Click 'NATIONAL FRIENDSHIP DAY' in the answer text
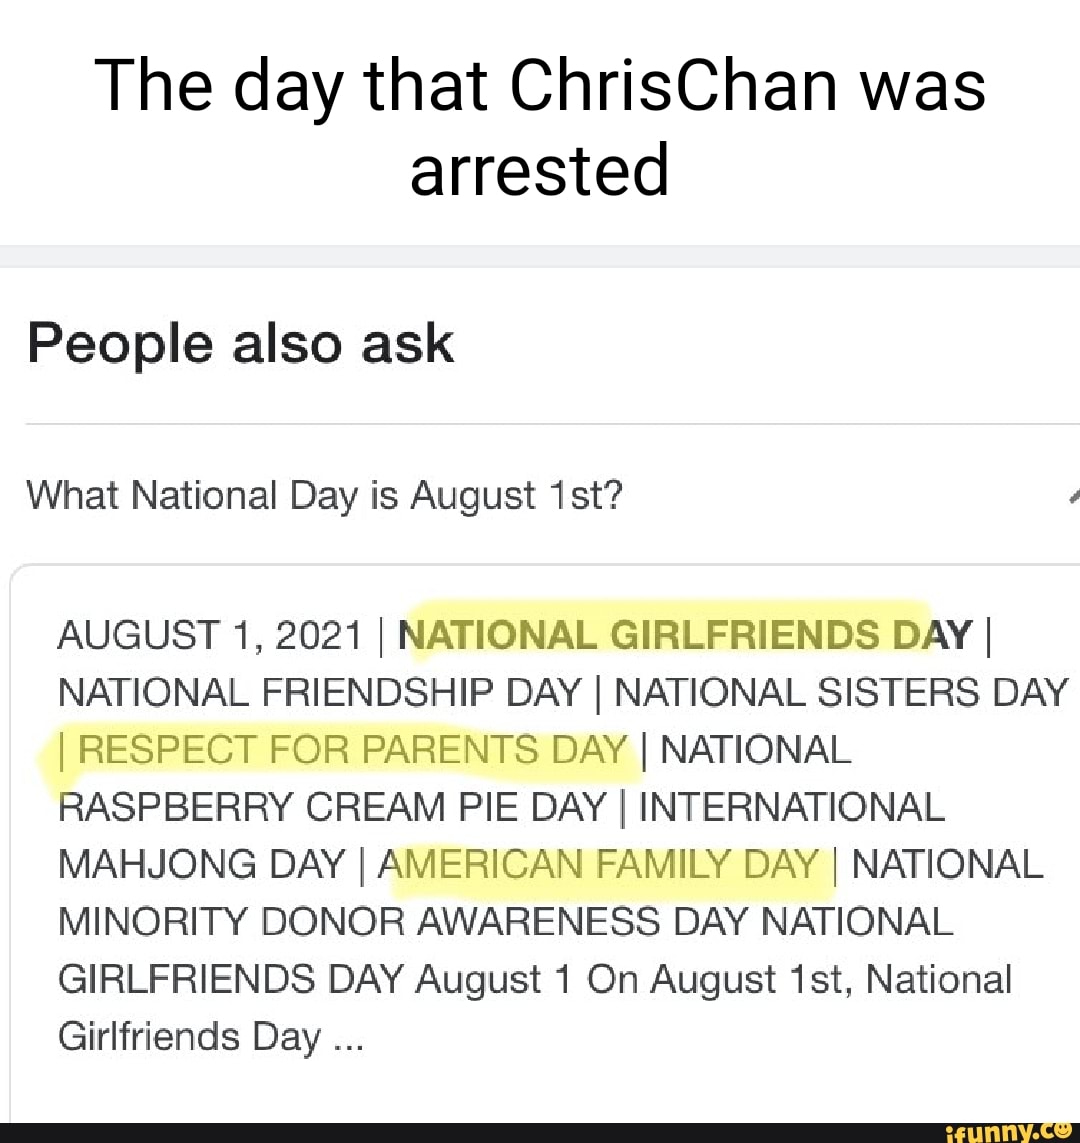This screenshot has width=1080, height=1143. click(x=320, y=691)
